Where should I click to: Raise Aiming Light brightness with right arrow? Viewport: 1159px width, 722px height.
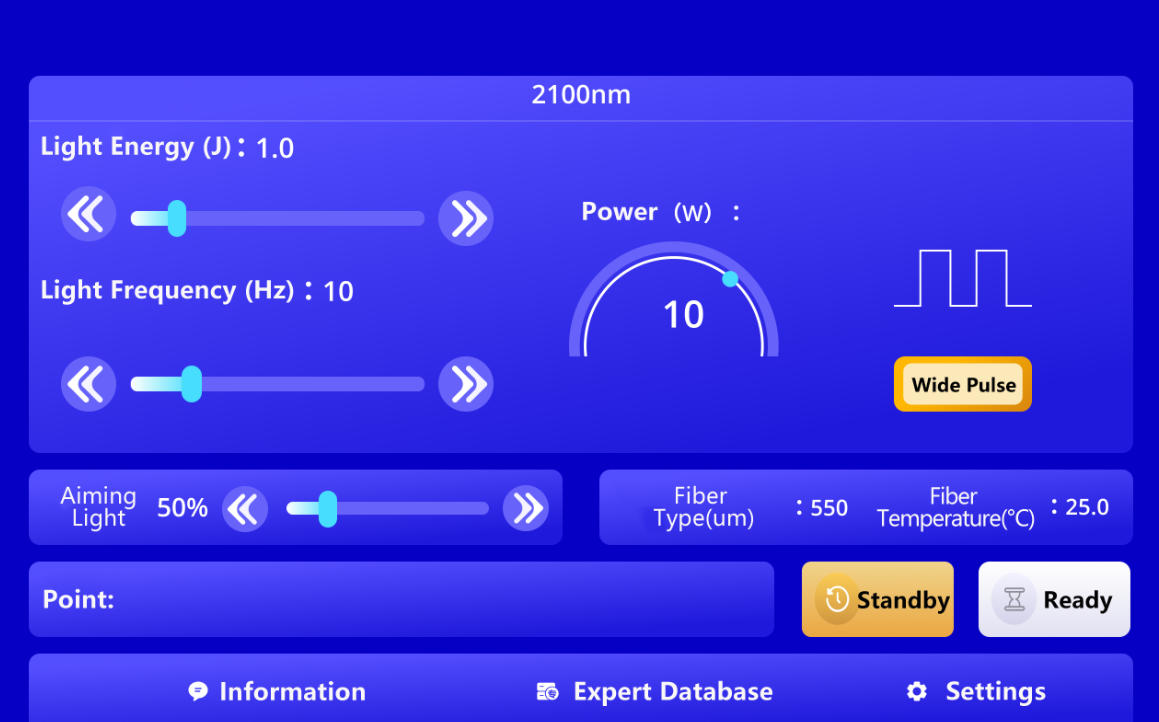tap(525, 509)
